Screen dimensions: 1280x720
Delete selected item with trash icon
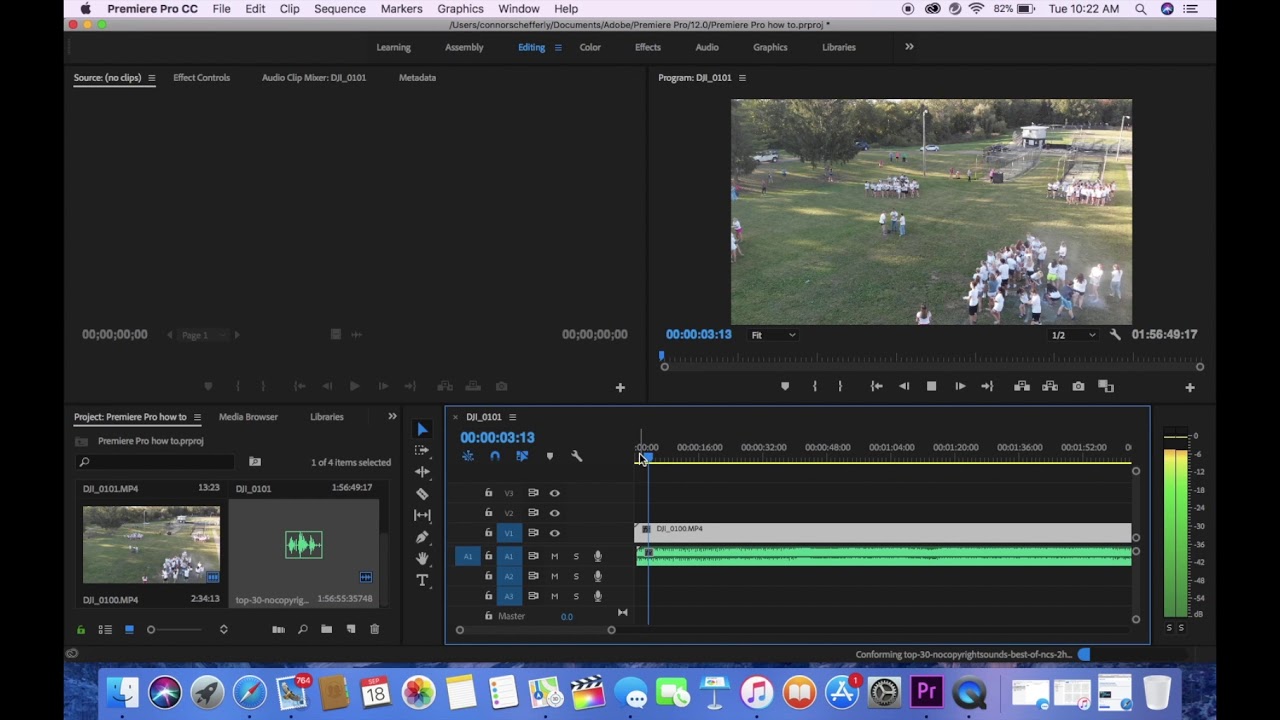[x=375, y=629]
